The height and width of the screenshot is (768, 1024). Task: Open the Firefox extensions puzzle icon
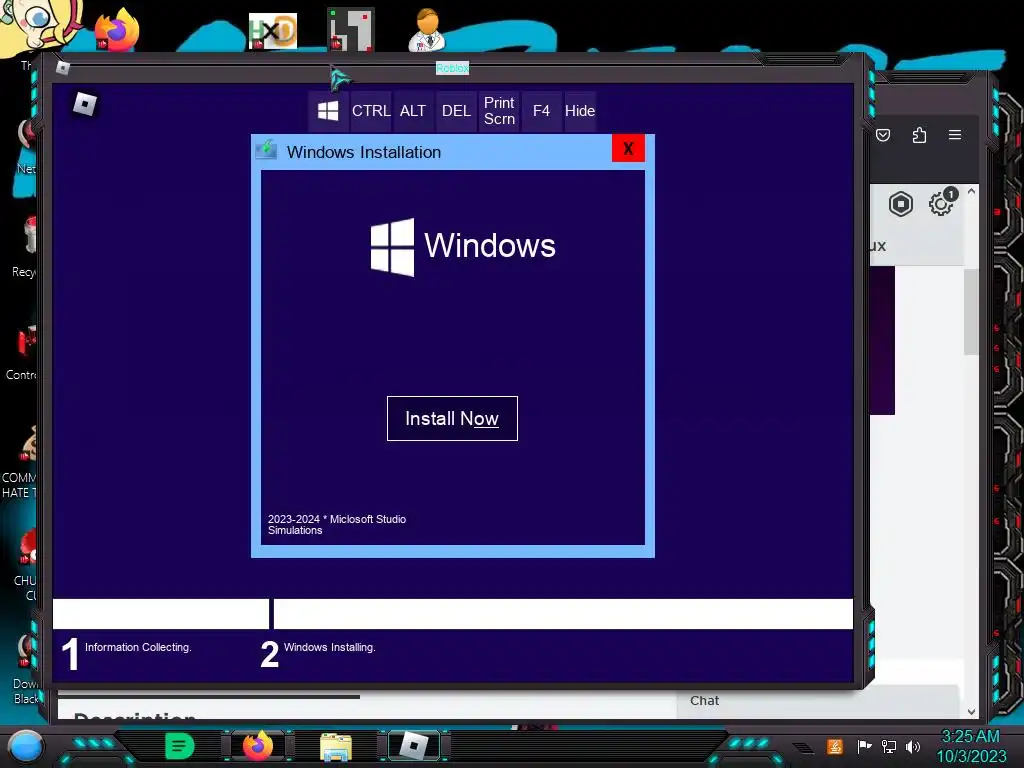click(x=919, y=135)
